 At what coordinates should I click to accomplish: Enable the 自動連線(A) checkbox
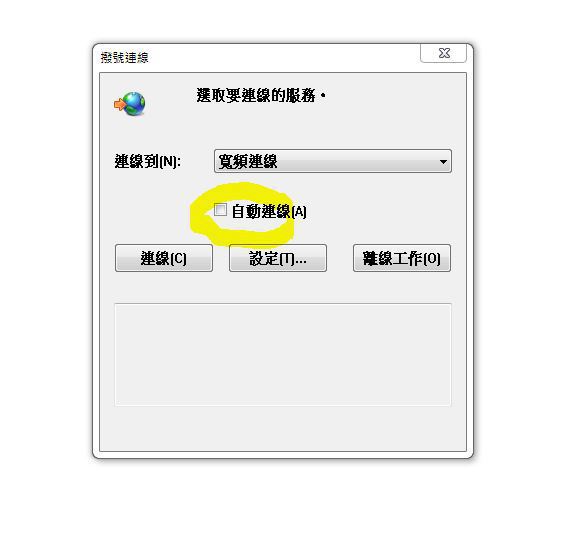(x=220, y=210)
